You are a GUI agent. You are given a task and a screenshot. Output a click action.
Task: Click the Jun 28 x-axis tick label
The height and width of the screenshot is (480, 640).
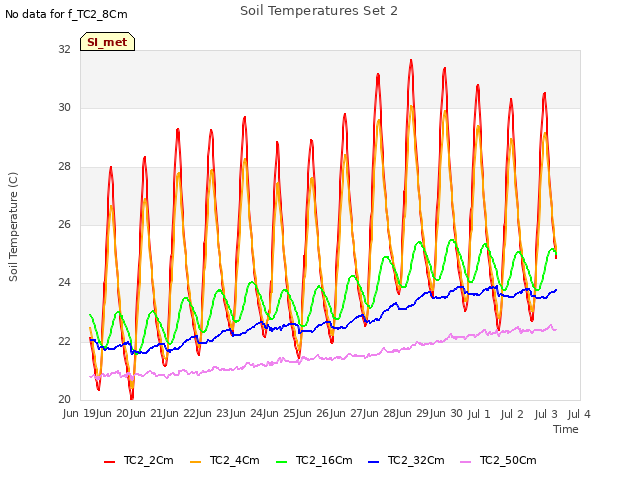(x=380, y=413)
